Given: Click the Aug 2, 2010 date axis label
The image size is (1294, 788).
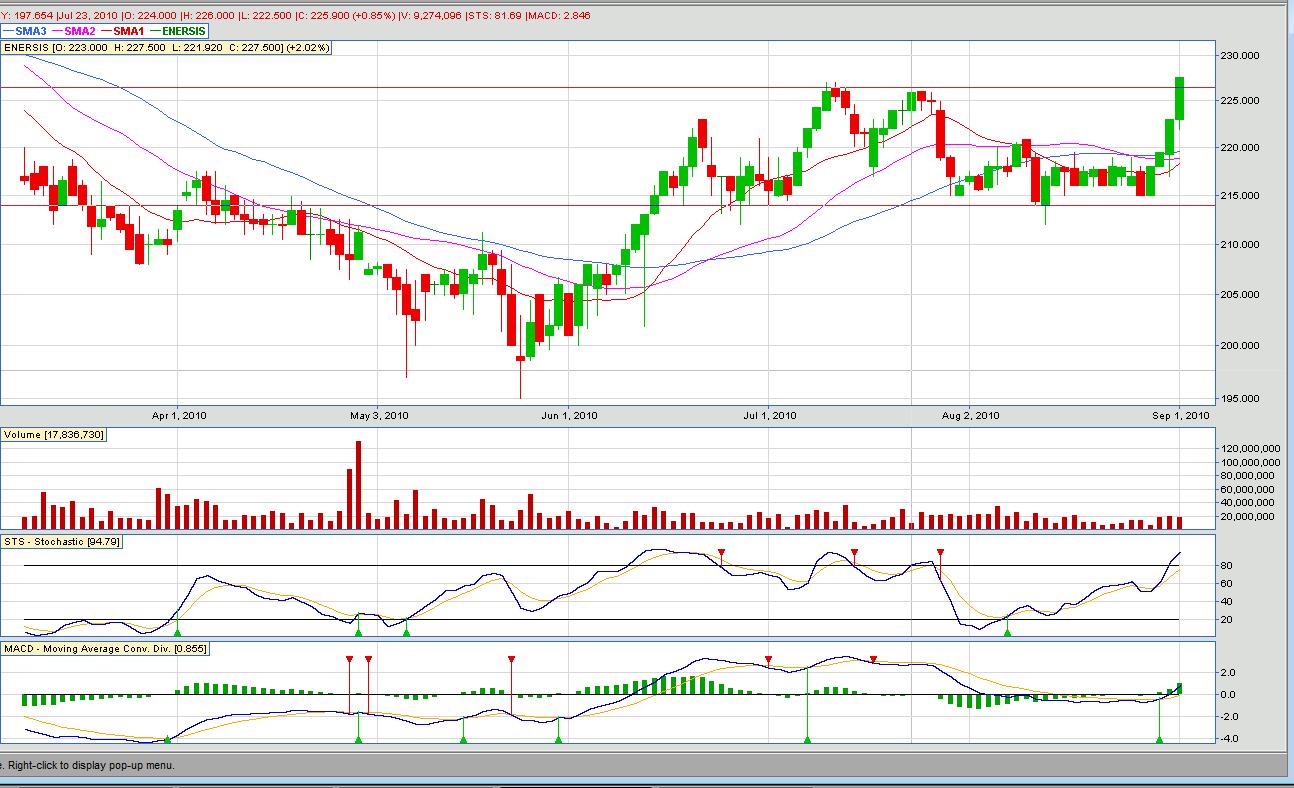Looking at the screenshot, I should tap(971, 415).
